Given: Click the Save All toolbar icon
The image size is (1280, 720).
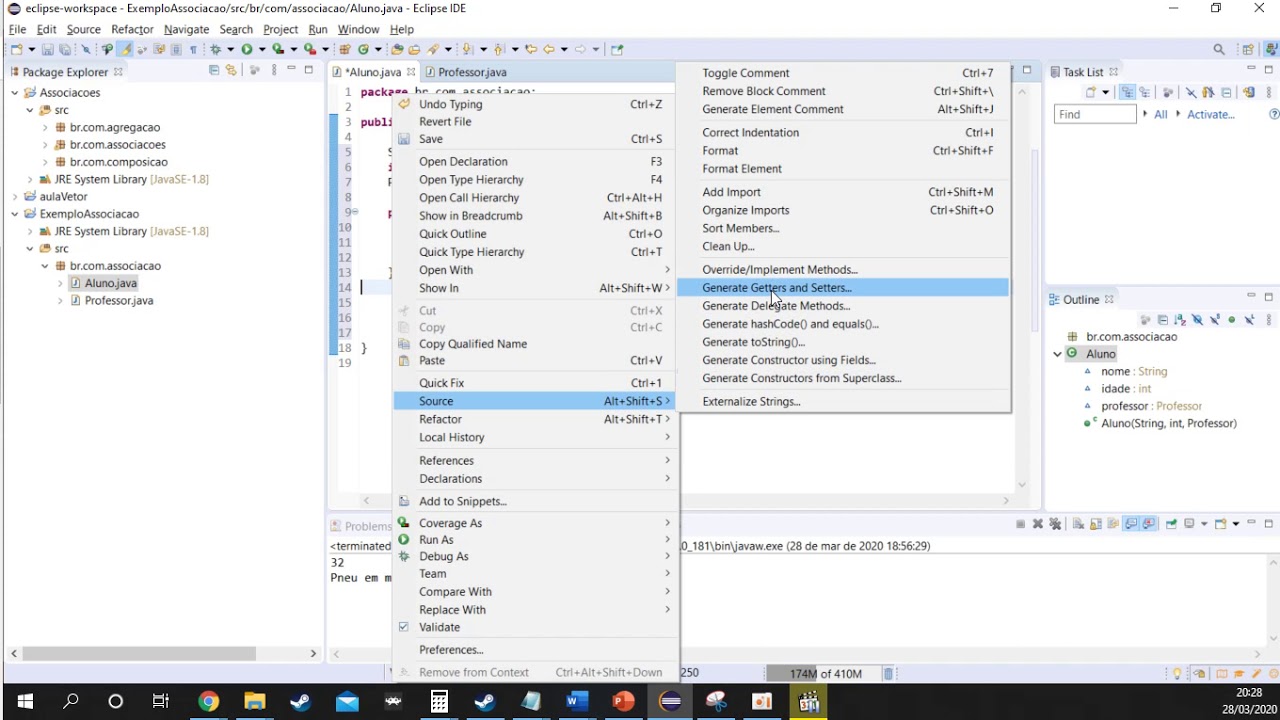Looking at the screenshot, I should 65,49.
